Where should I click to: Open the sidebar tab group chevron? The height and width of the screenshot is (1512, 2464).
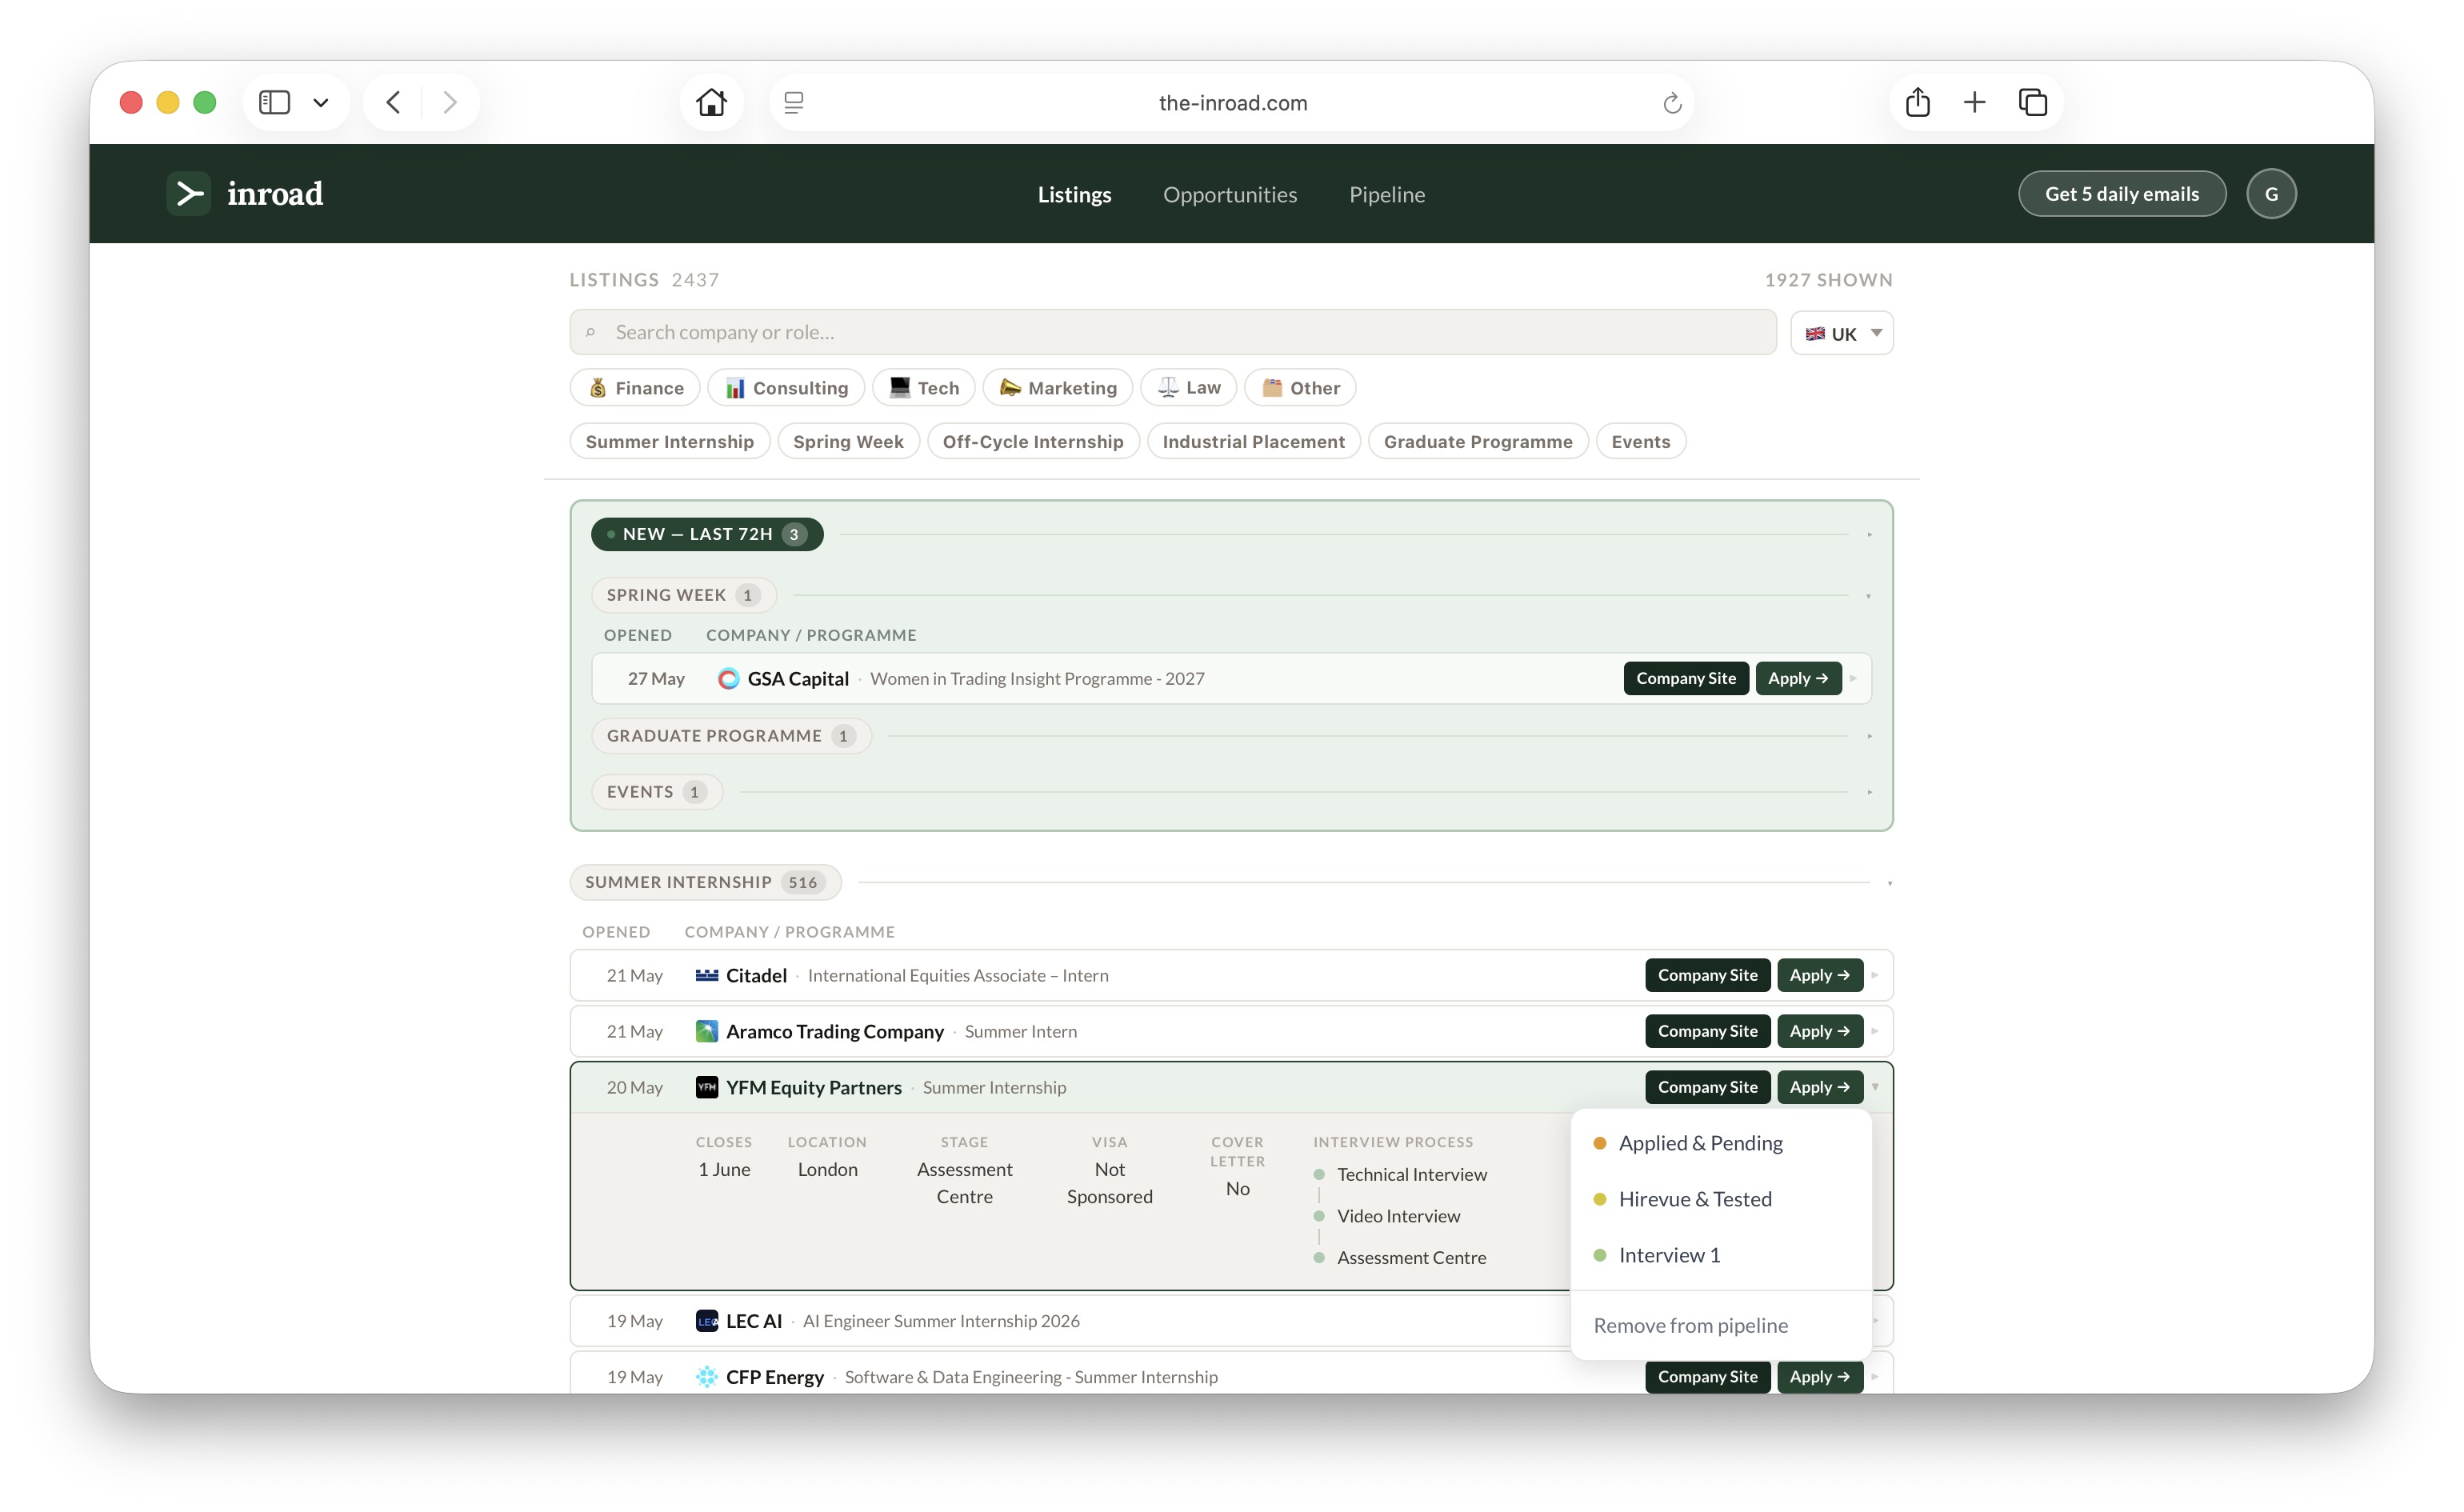(321, 102)
